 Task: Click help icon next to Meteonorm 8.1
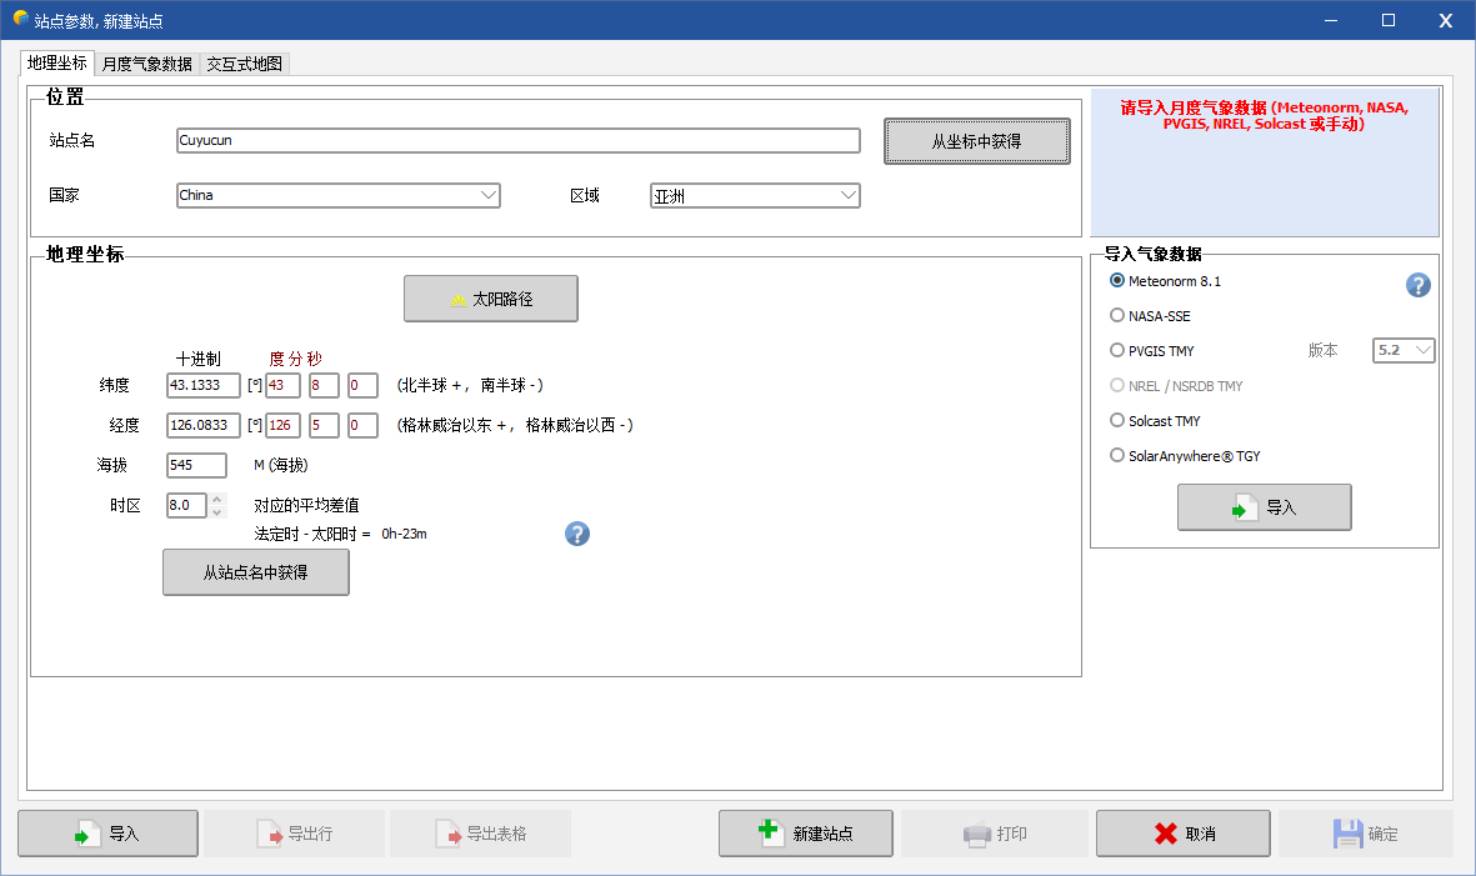click(x=1417, y=285)
